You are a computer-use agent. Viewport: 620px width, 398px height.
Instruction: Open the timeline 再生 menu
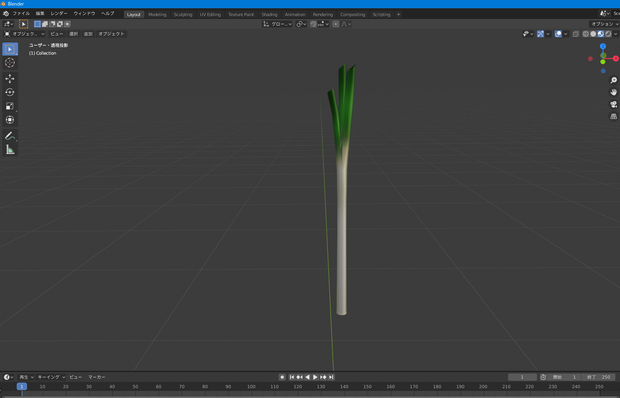click(x=26, y=377)
